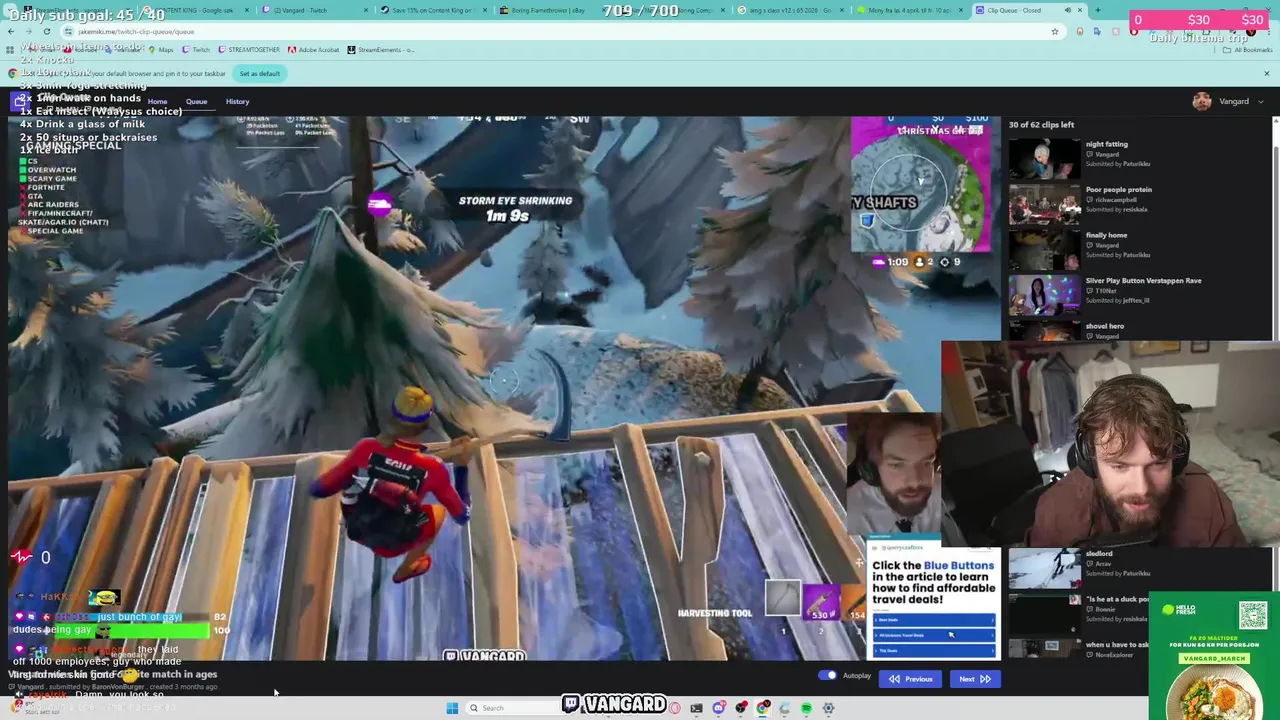Open the 'Silver Play Button Verstappen Rave' clip
1280x720 pixels.
(x=1143, y=281)
